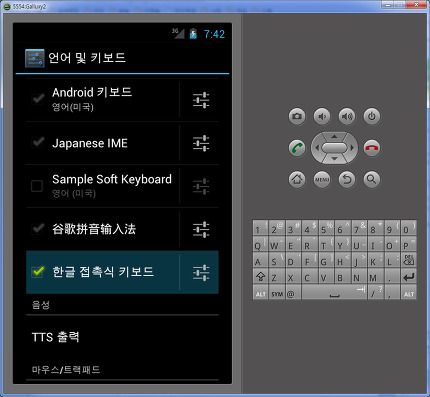Click the Q key on emulator keyboard
The image size is (430, 397).
click(x=260, y=245)
